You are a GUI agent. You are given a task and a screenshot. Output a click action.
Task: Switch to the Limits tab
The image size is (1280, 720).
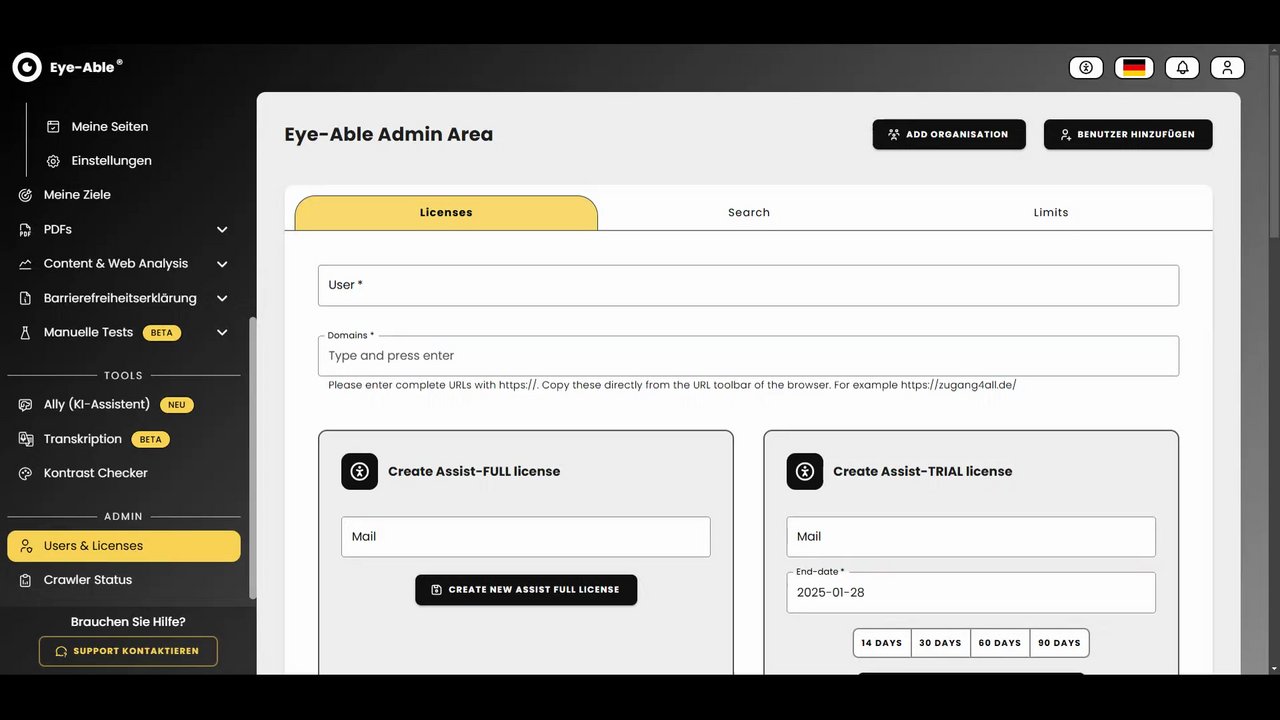(x=1051, y=213)
